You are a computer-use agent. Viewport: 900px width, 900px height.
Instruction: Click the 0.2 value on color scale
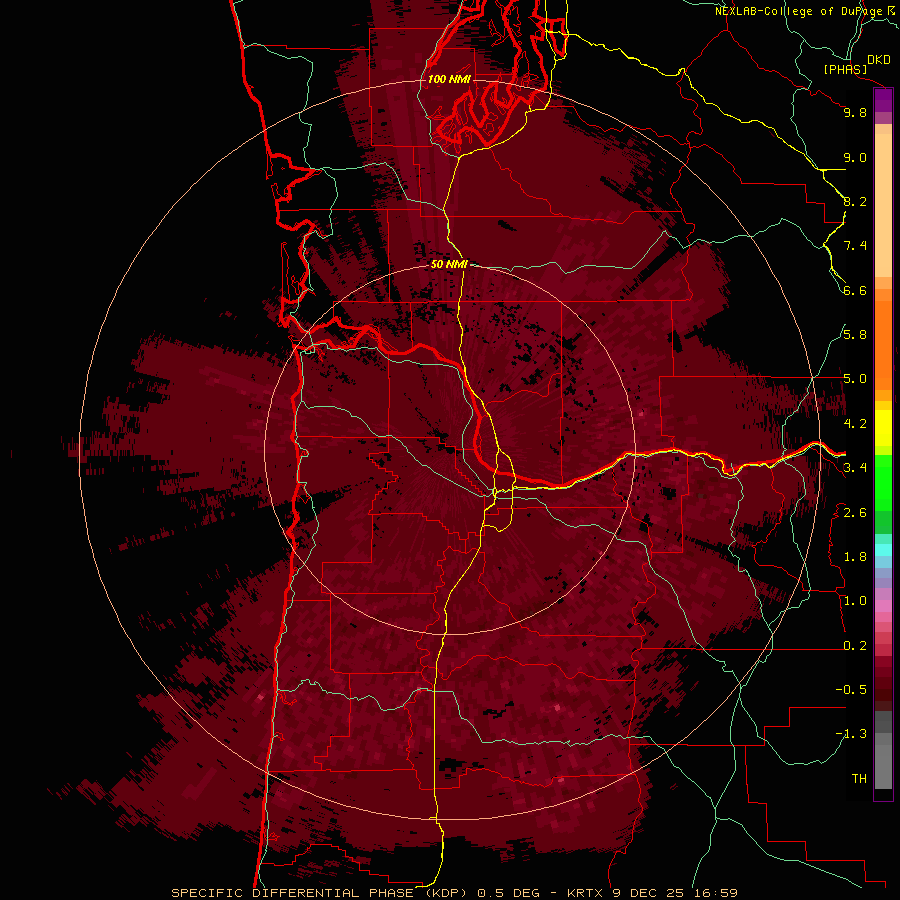(x=855, y=646)
